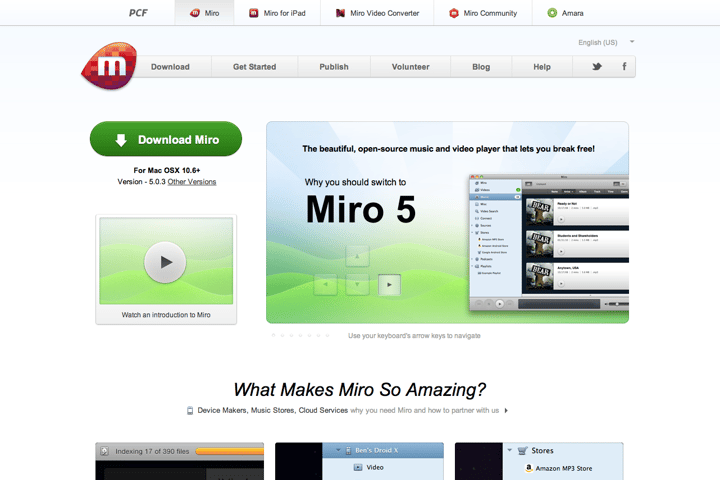720x480 pixels.
Task: Collapse the Stores section arrow
Action: click(510, 450)
